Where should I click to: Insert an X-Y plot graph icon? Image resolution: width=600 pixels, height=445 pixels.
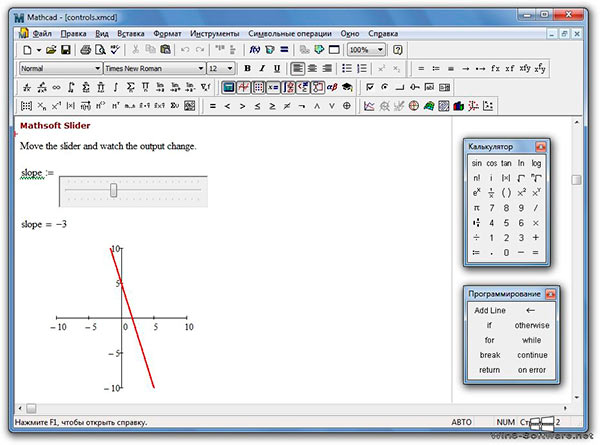369,106
